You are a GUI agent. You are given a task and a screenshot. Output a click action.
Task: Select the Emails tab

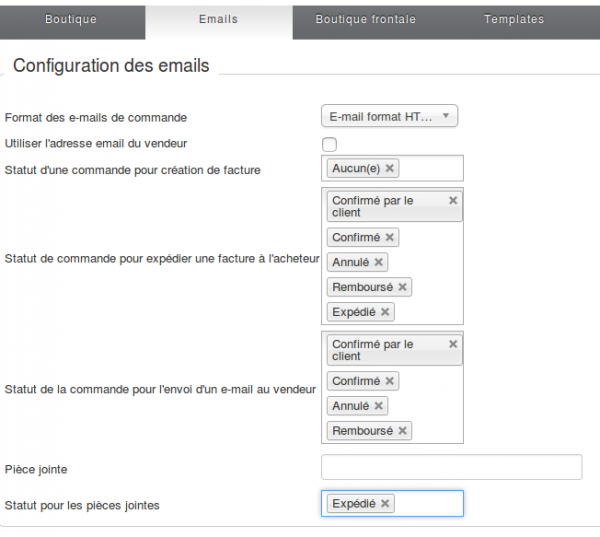pyautogui.click(x=218, y=19)
